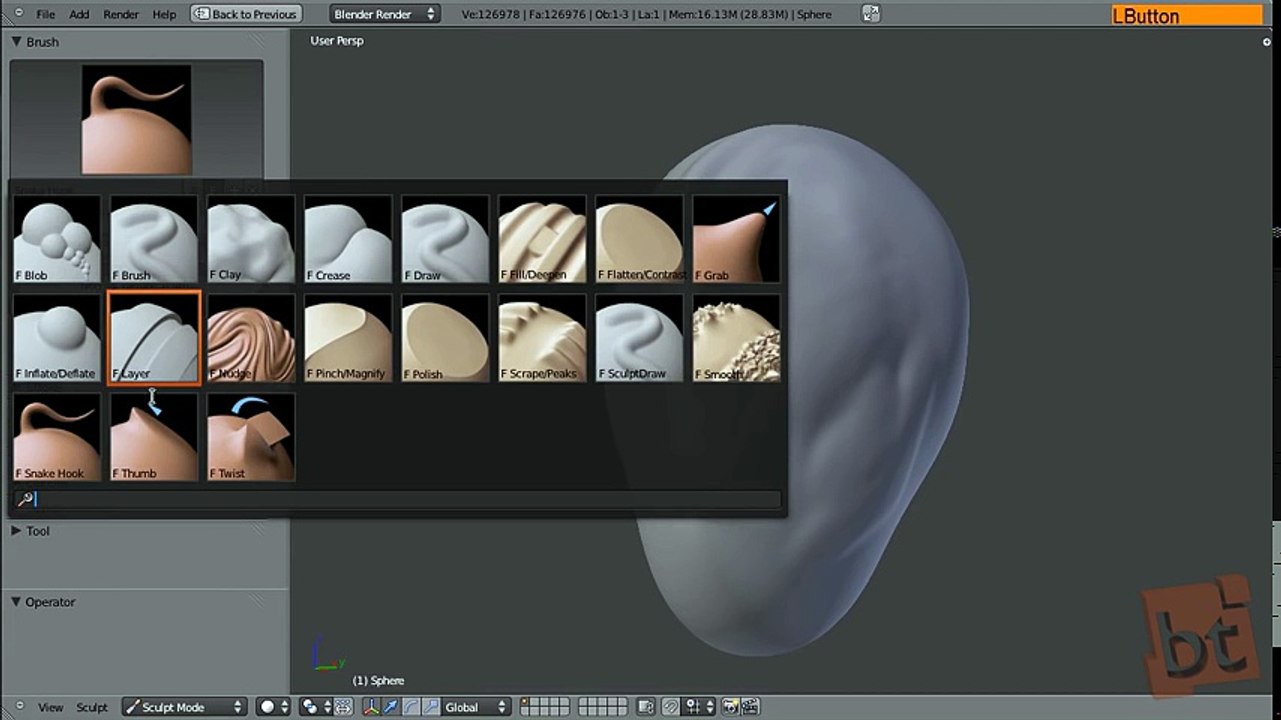The width and height of the screenshot is (1281, 720).
Task: Select the rotate manipulator arc icon
Action: (x=410, y=707)
